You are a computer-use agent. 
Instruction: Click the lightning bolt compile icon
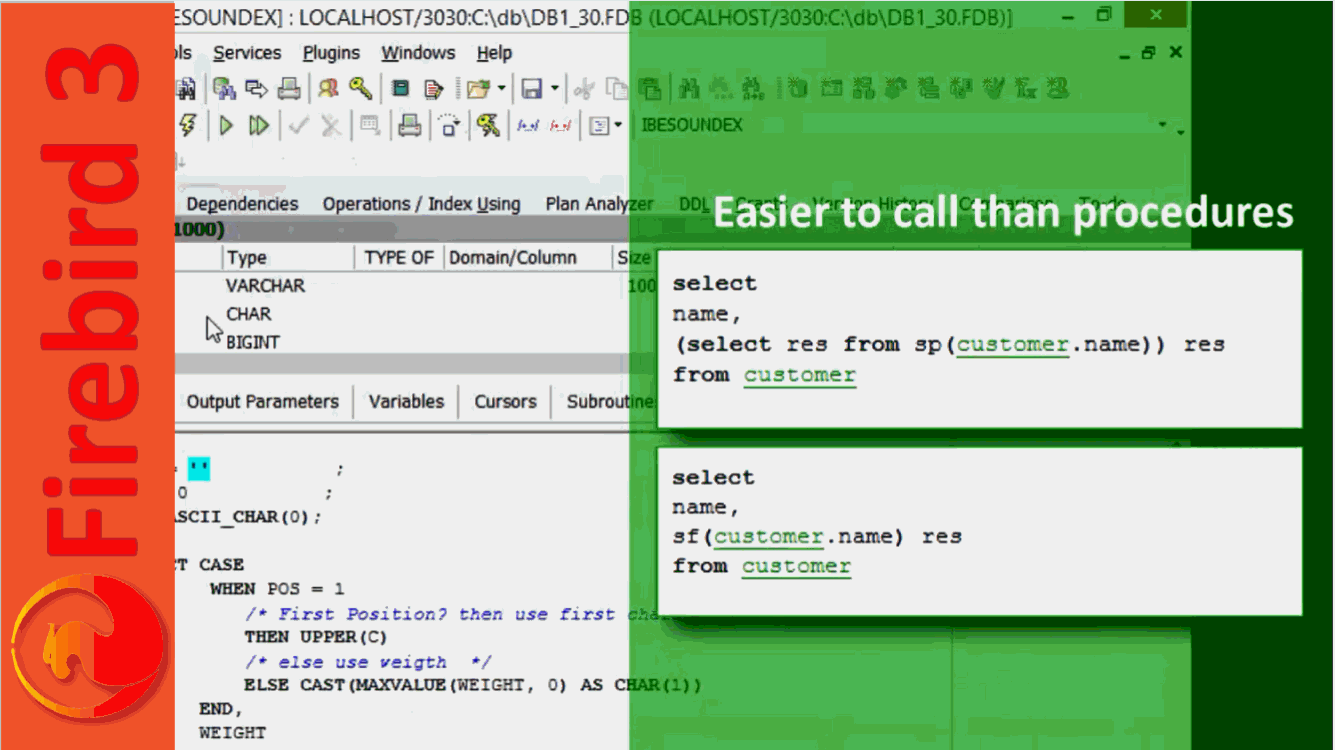point(187,125)
